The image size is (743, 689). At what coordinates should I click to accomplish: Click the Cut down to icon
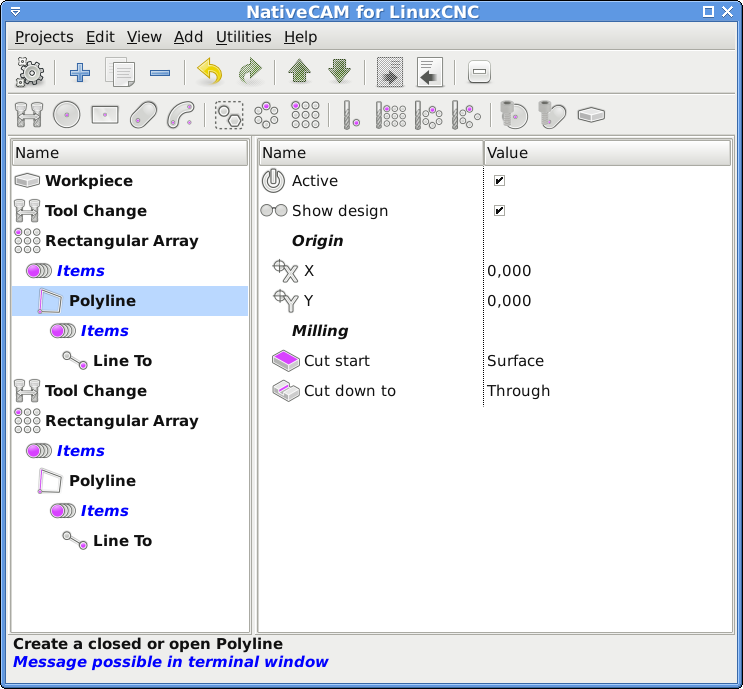[x=286, y=391]
